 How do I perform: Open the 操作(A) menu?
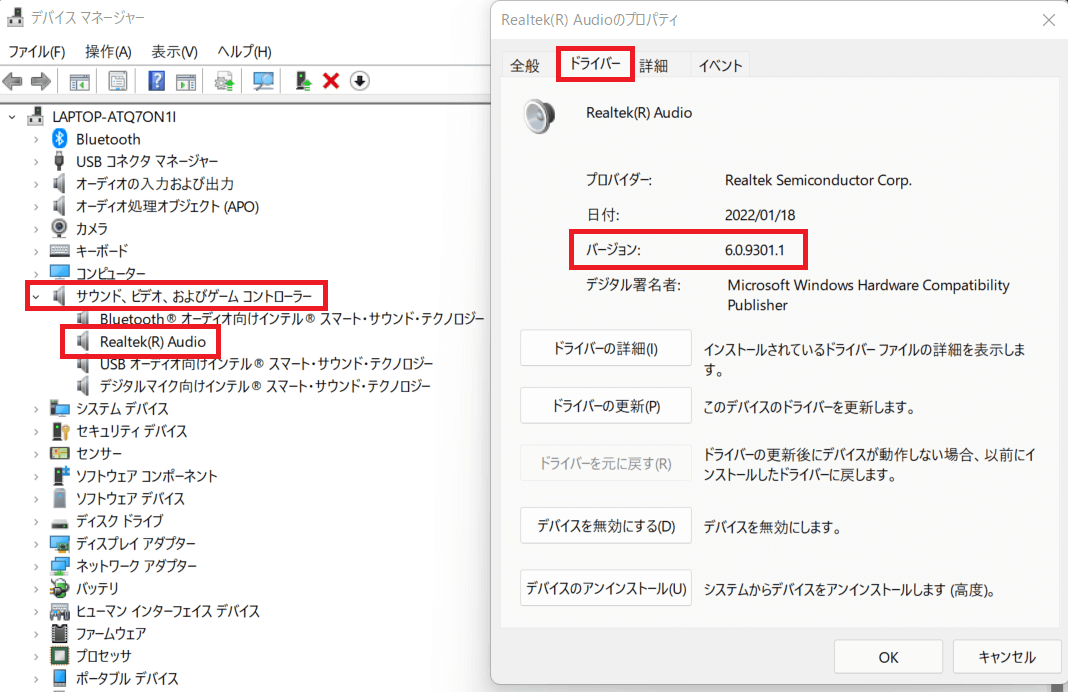[108, 52]
